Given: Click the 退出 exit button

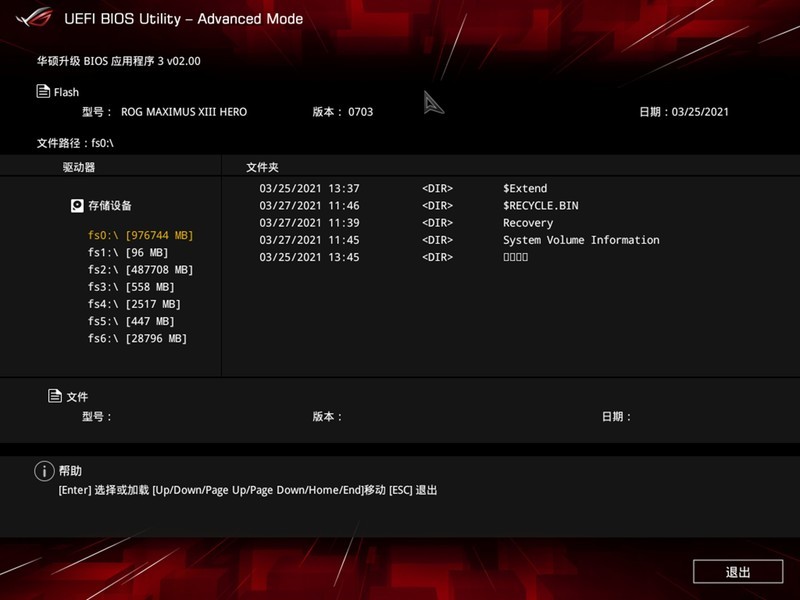Looking at the screenshot, I should [x=738, y=571].
